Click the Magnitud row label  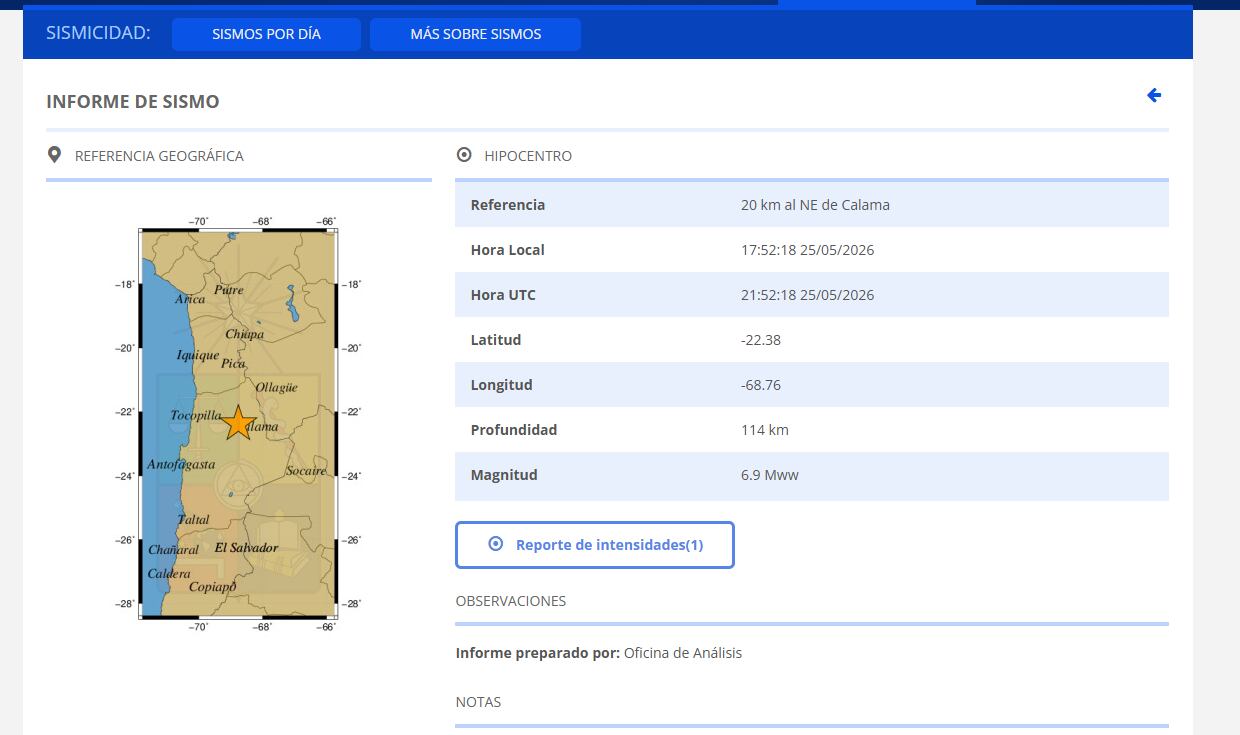pos(504,475)
